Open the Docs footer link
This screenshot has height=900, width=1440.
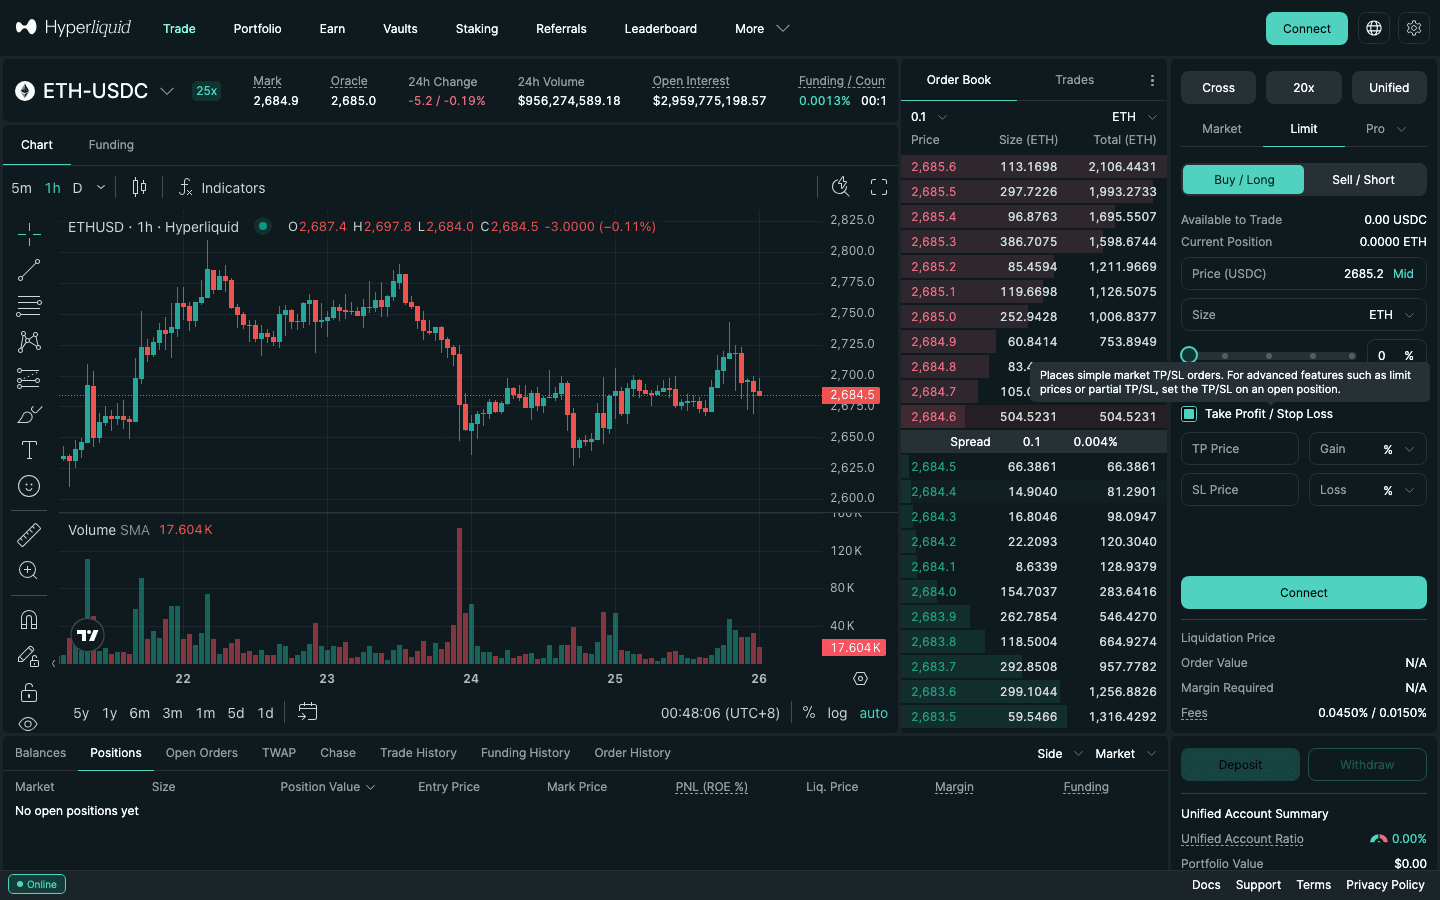pyautogui.click(x=1206, y=885)
